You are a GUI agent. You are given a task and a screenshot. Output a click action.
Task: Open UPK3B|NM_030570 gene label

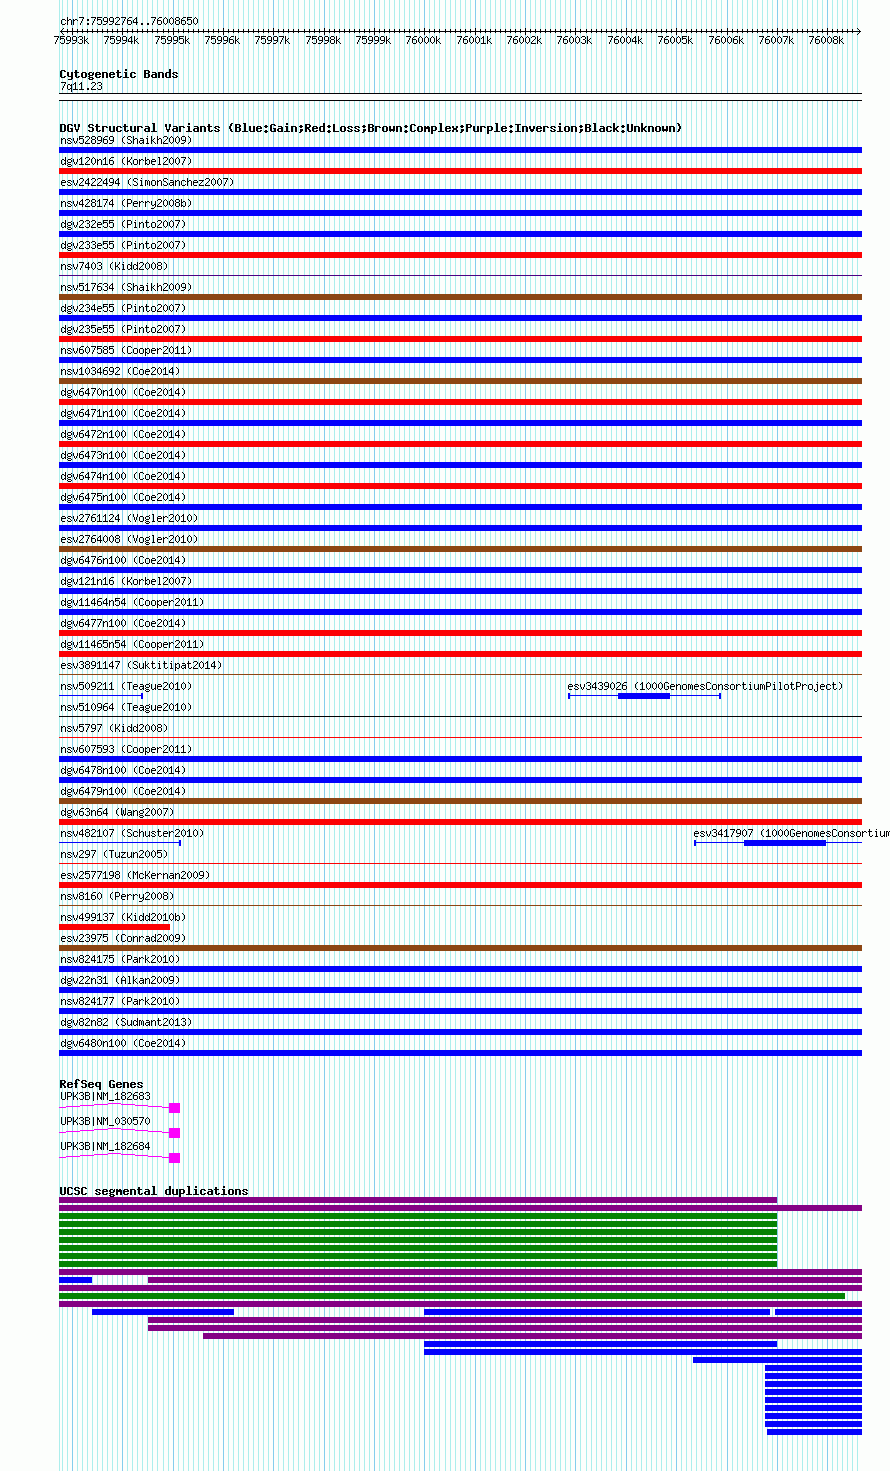pyautogui.click(x=105, y=1121)
